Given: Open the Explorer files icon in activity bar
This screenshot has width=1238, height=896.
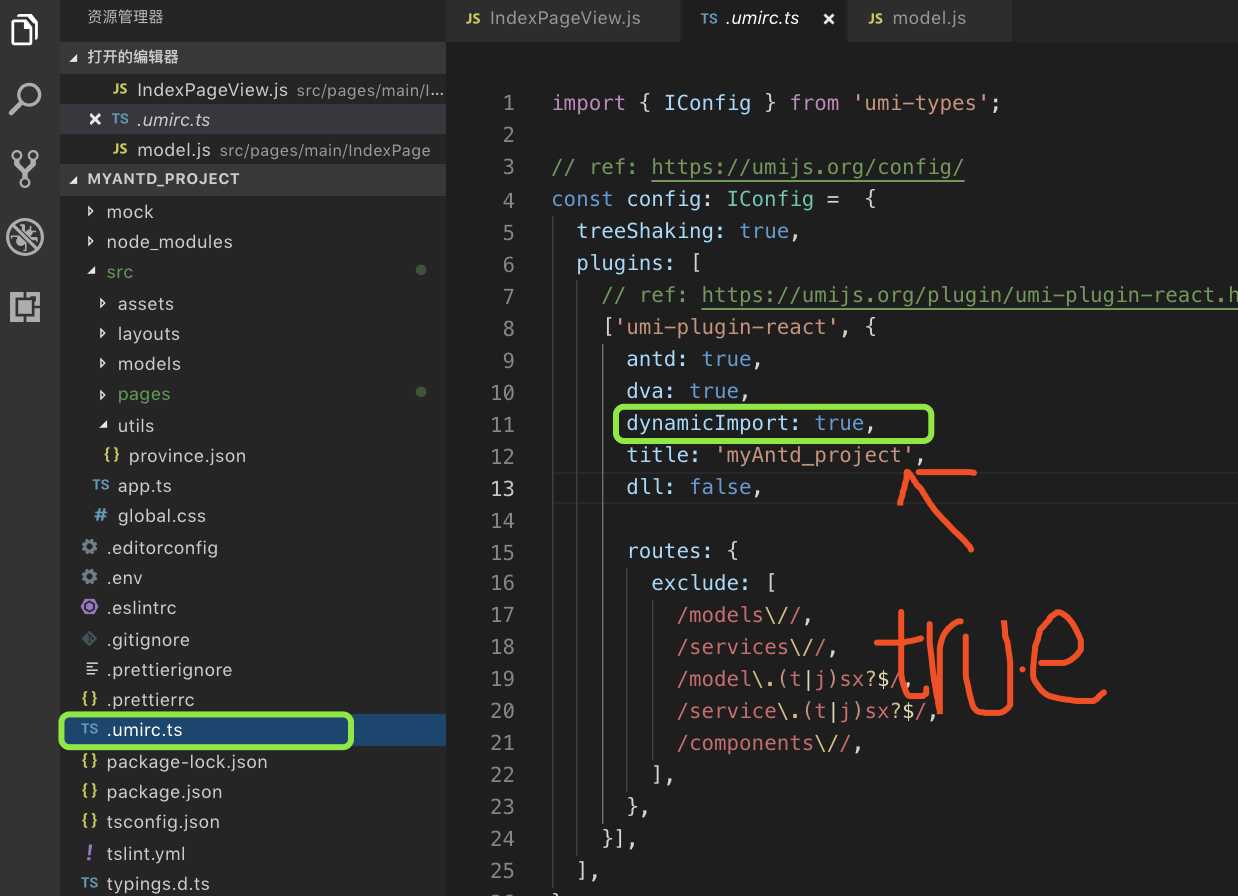Looking at the screenshot, I should (24, 30).
